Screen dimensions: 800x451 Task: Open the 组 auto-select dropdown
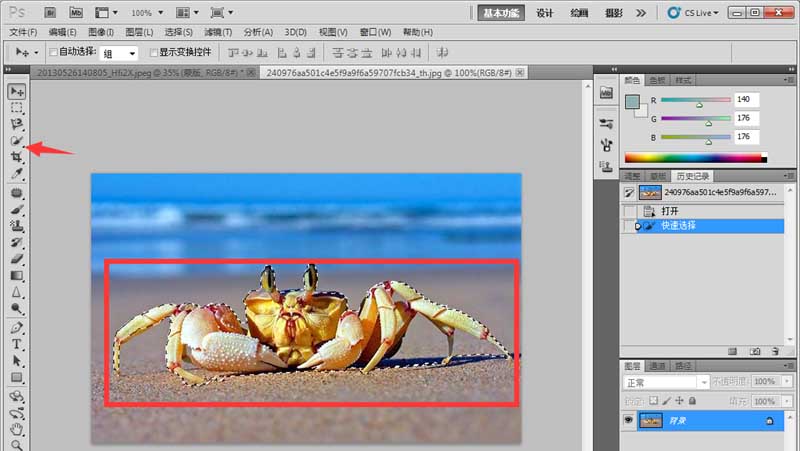pyautogui.click(x=119, y=53)
